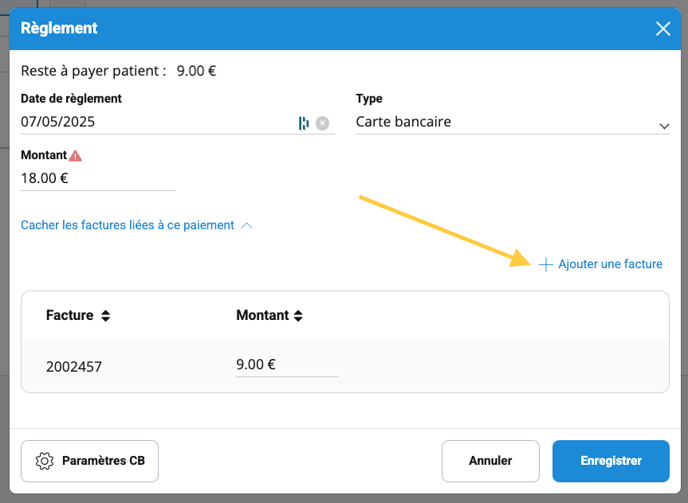Open the calendar picker in date field
Viewport: 688px width, 503px height.
[303, 123]
